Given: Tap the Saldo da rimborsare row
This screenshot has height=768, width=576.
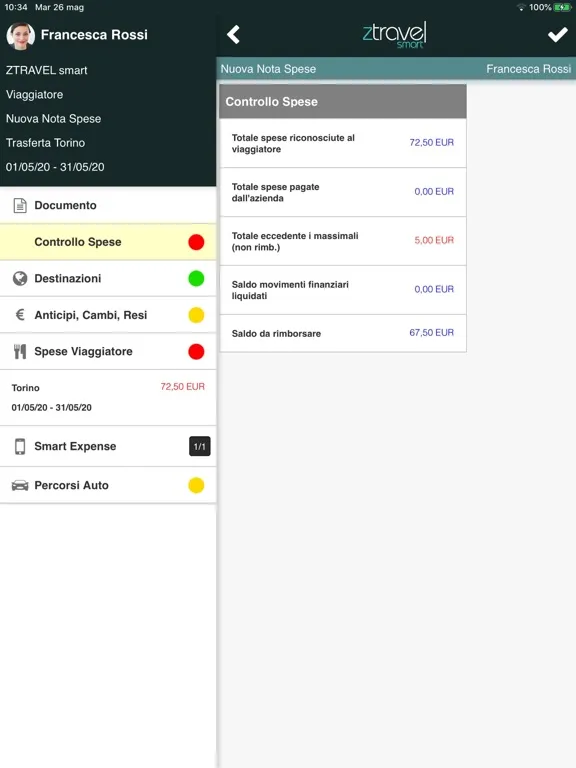Looking at the screenshot, I should click(x=343, y=333).
